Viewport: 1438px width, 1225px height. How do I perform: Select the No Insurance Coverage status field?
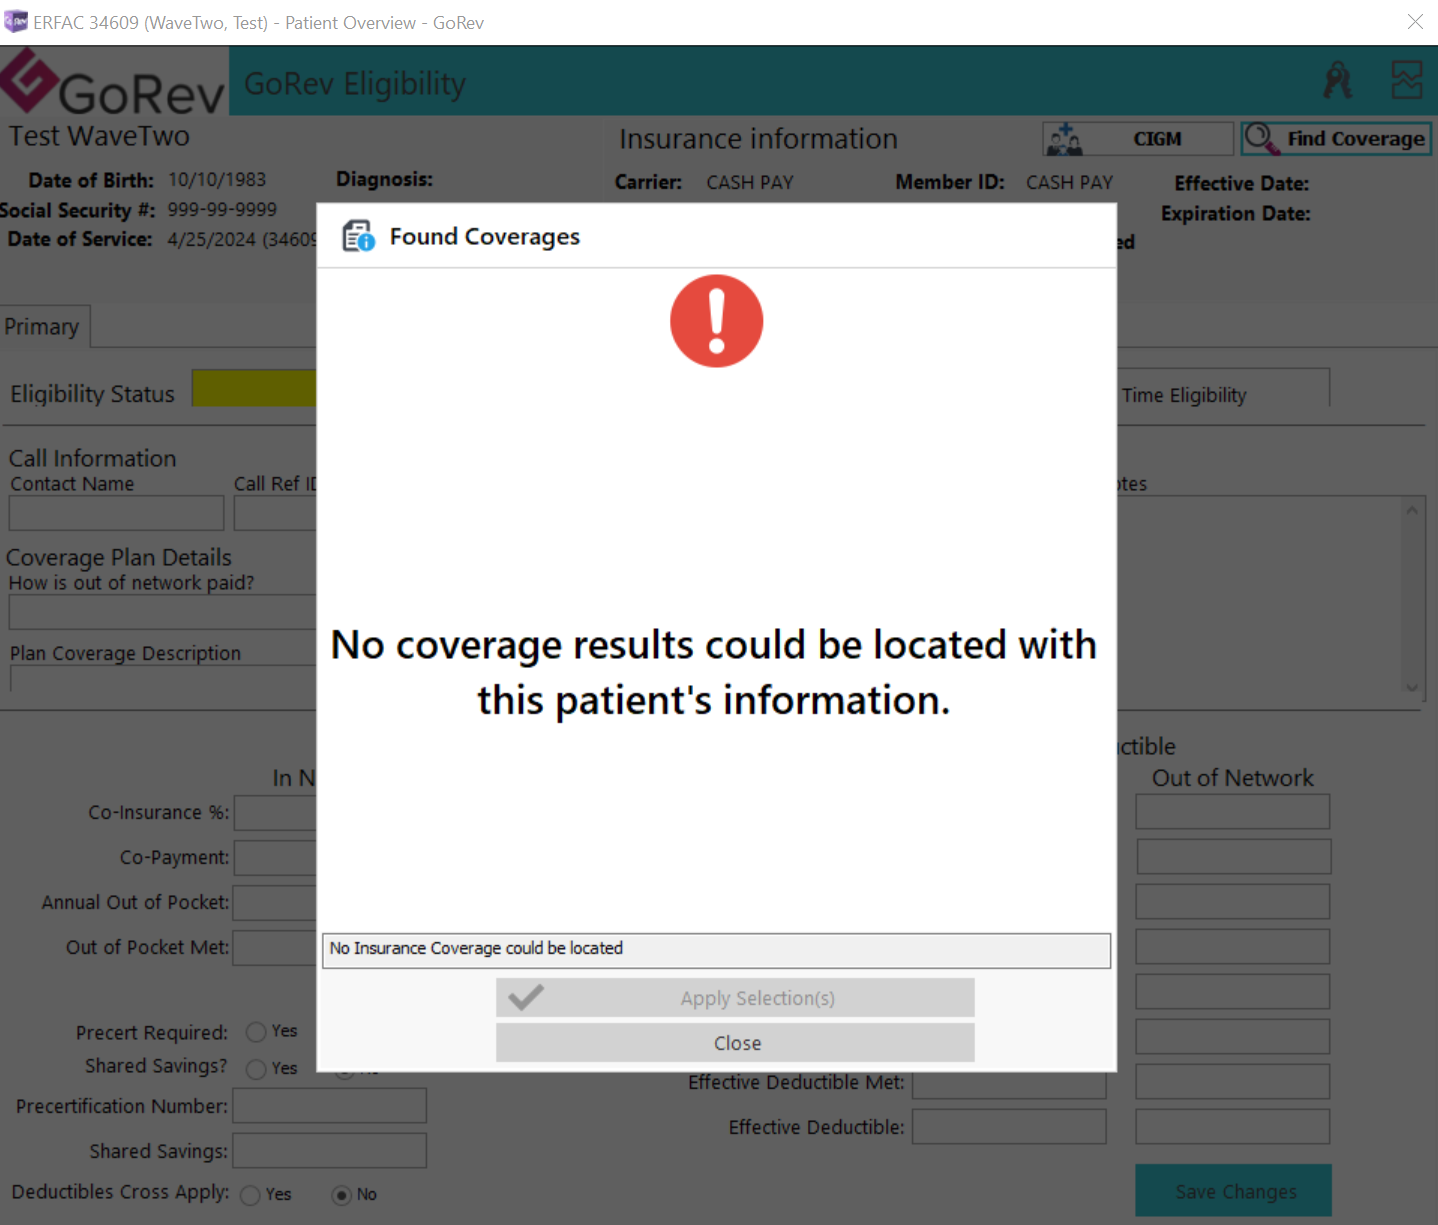click(x=716, y=950)
